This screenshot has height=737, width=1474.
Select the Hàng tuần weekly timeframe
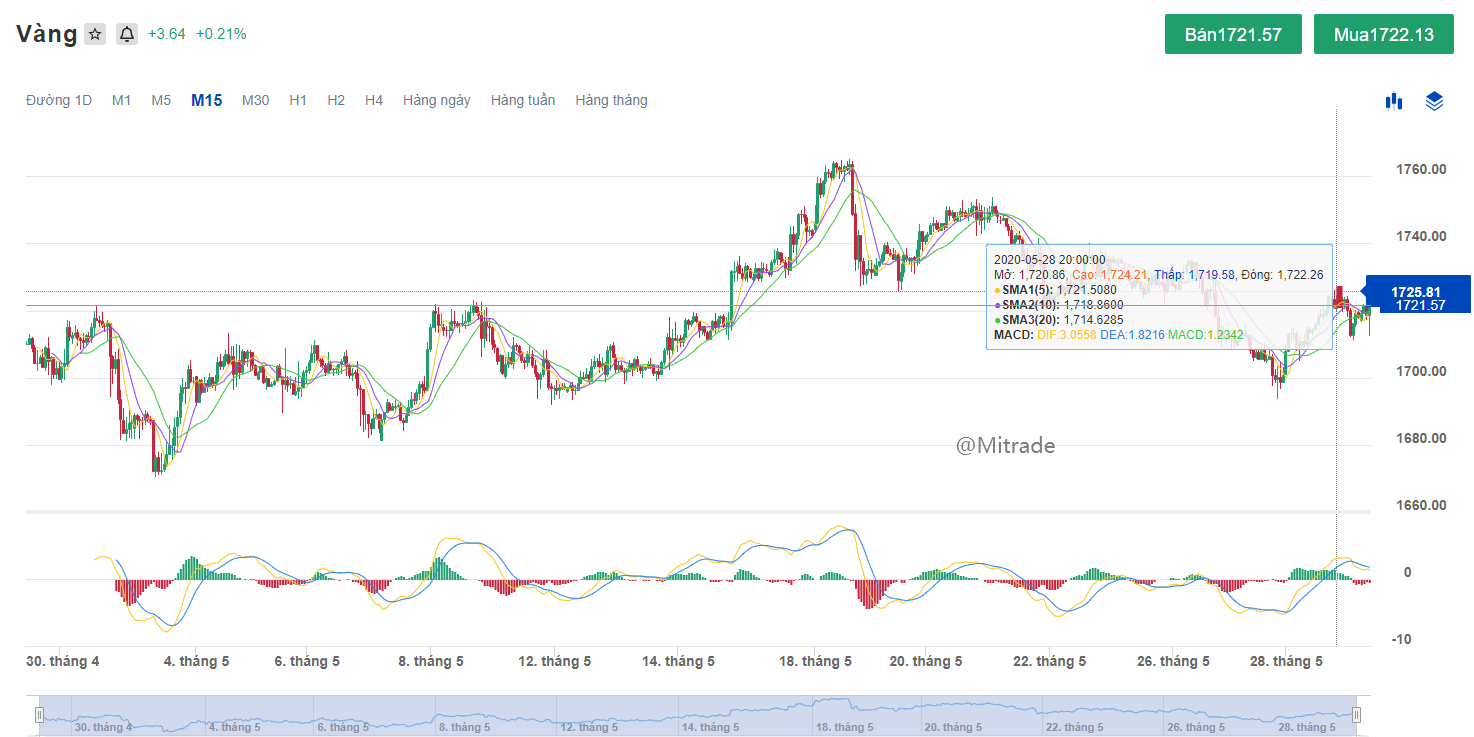(522, 100)
